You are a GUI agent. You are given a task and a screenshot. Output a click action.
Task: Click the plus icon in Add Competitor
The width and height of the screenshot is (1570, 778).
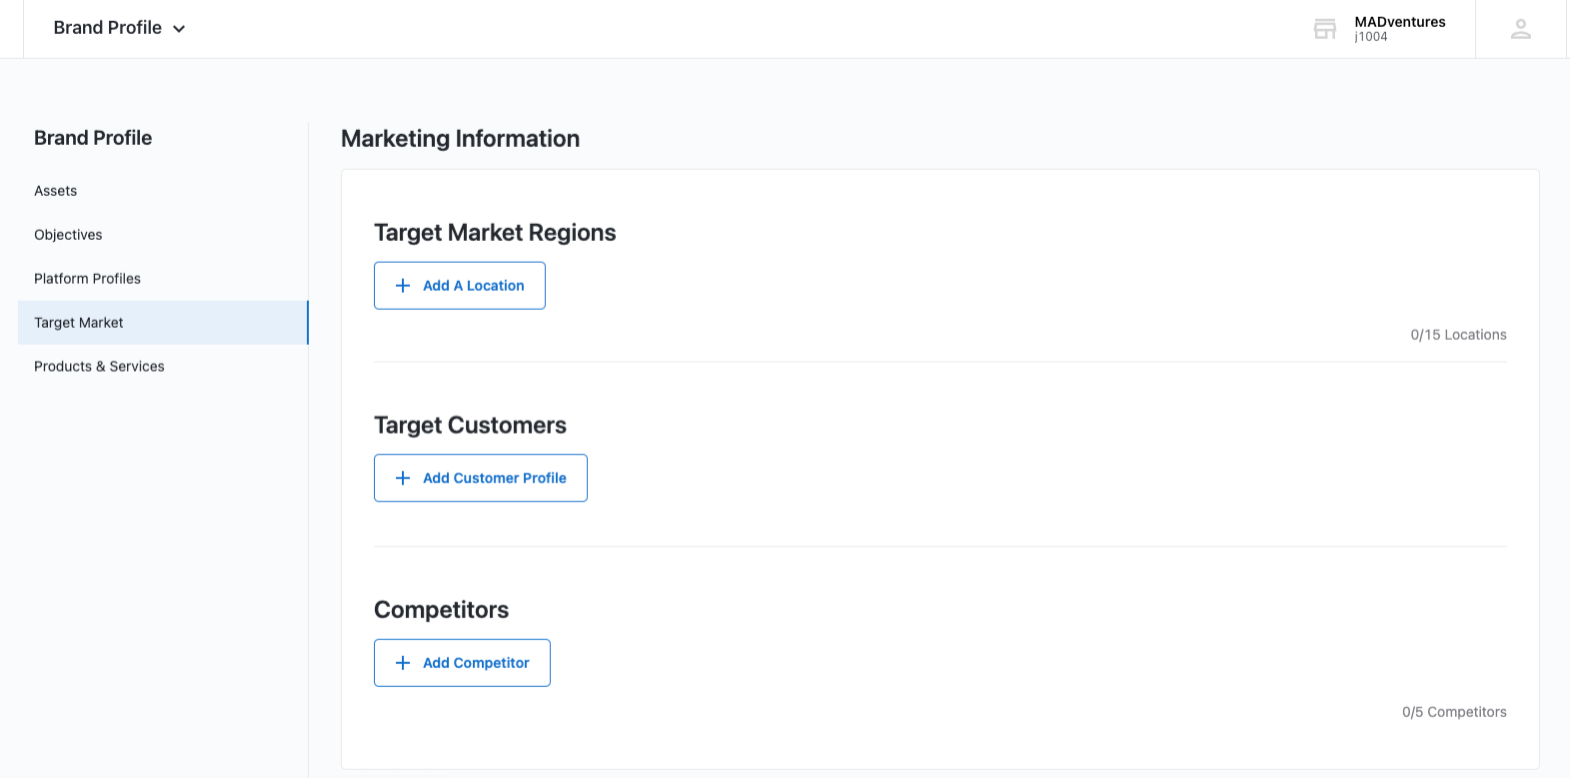point(403,663)
